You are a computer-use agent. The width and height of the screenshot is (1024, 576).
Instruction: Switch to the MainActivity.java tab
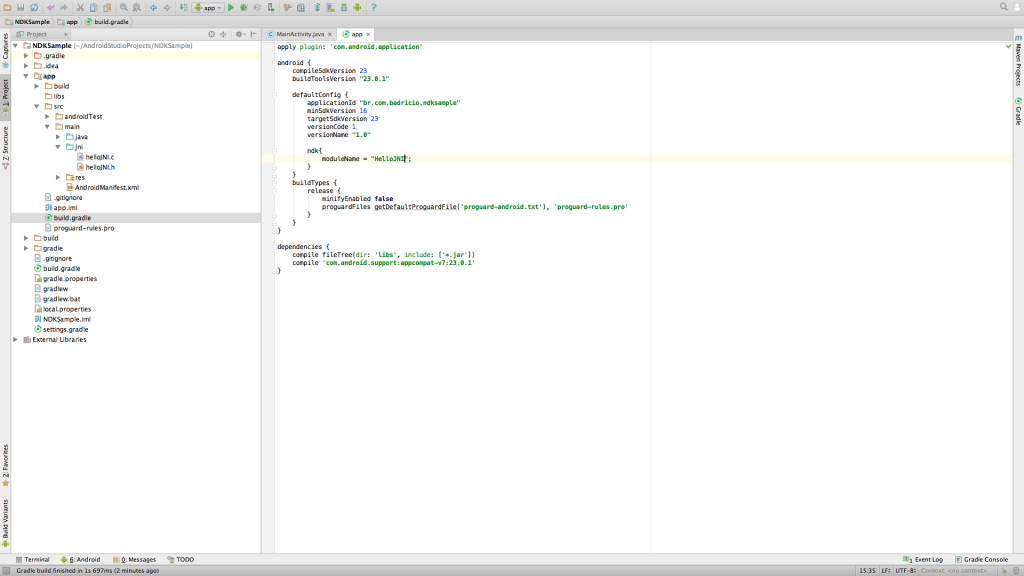(299, 34)
